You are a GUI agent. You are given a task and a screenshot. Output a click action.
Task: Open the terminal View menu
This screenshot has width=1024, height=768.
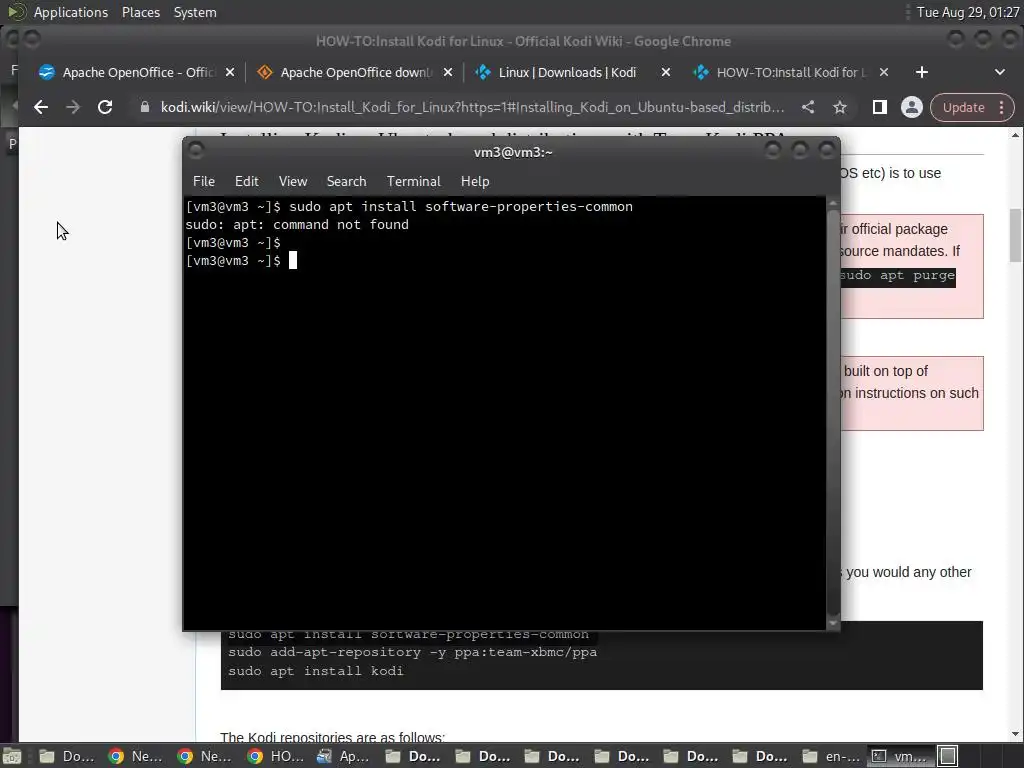[x=293, y=182]
